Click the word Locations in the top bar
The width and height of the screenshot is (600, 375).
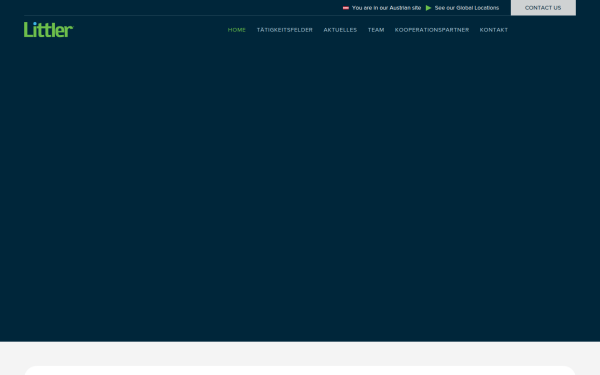[487, 8]
